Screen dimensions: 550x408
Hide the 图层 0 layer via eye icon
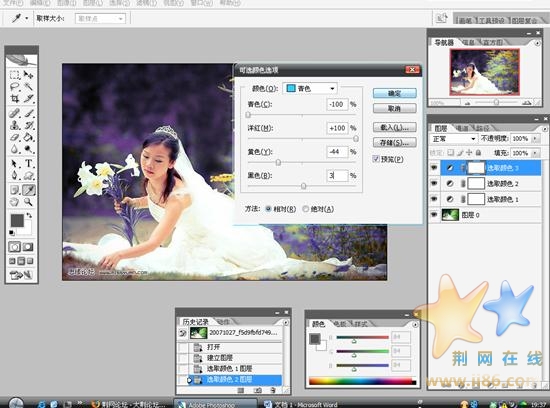pyautogui.click(x=434, y=214)
